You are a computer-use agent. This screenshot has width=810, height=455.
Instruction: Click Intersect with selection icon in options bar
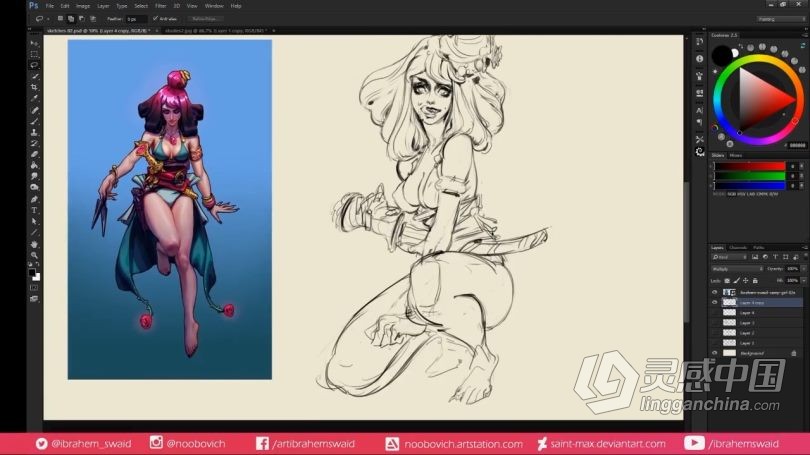pyautogui.click(x=93, y=19)
